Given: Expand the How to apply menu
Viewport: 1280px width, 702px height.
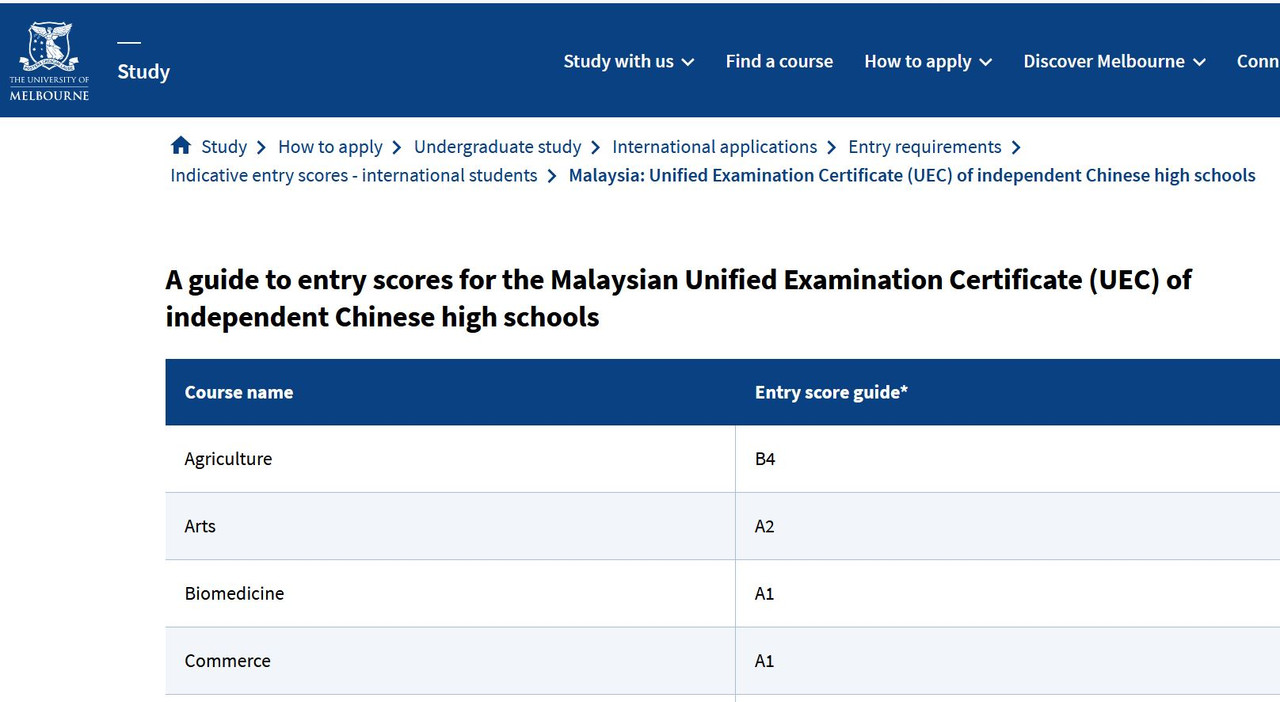Looking at the screenshot, I should pyautogui.click(x=928, y=61).
